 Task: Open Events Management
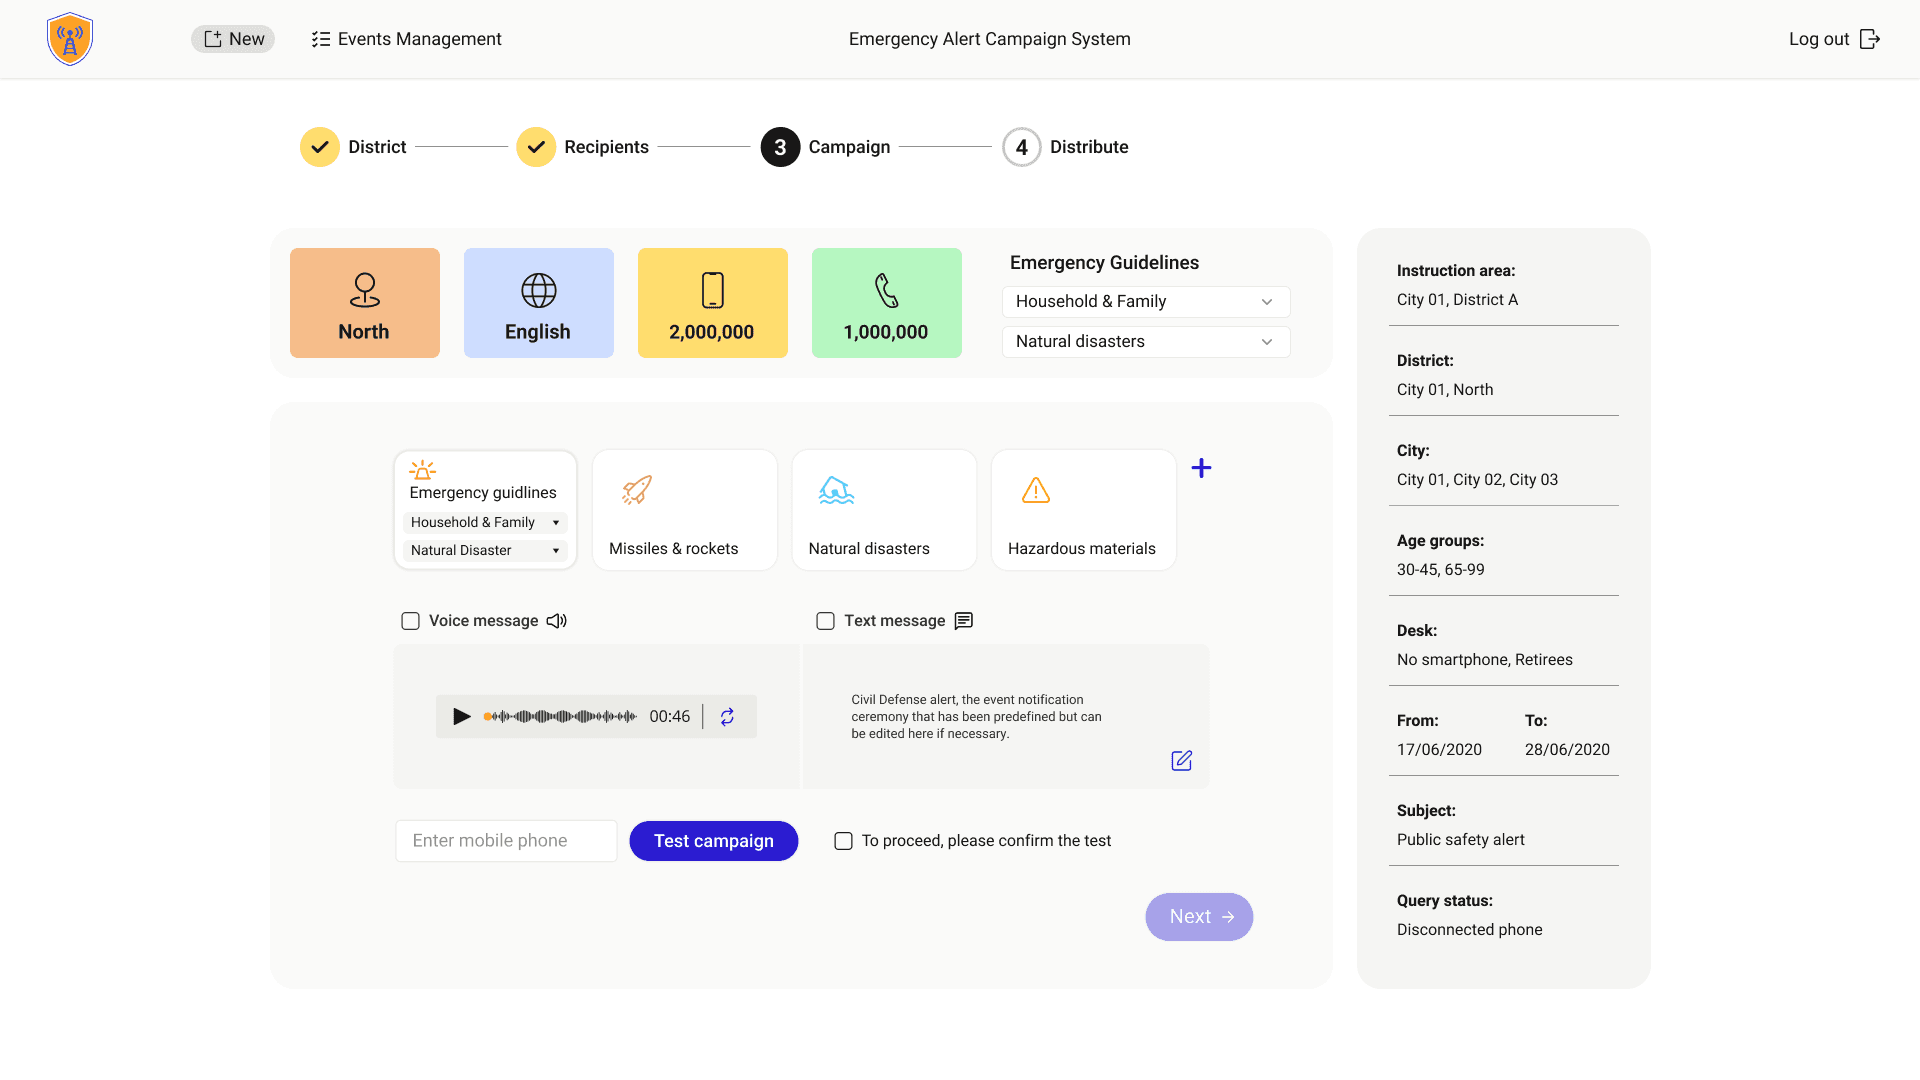(405, 39)
